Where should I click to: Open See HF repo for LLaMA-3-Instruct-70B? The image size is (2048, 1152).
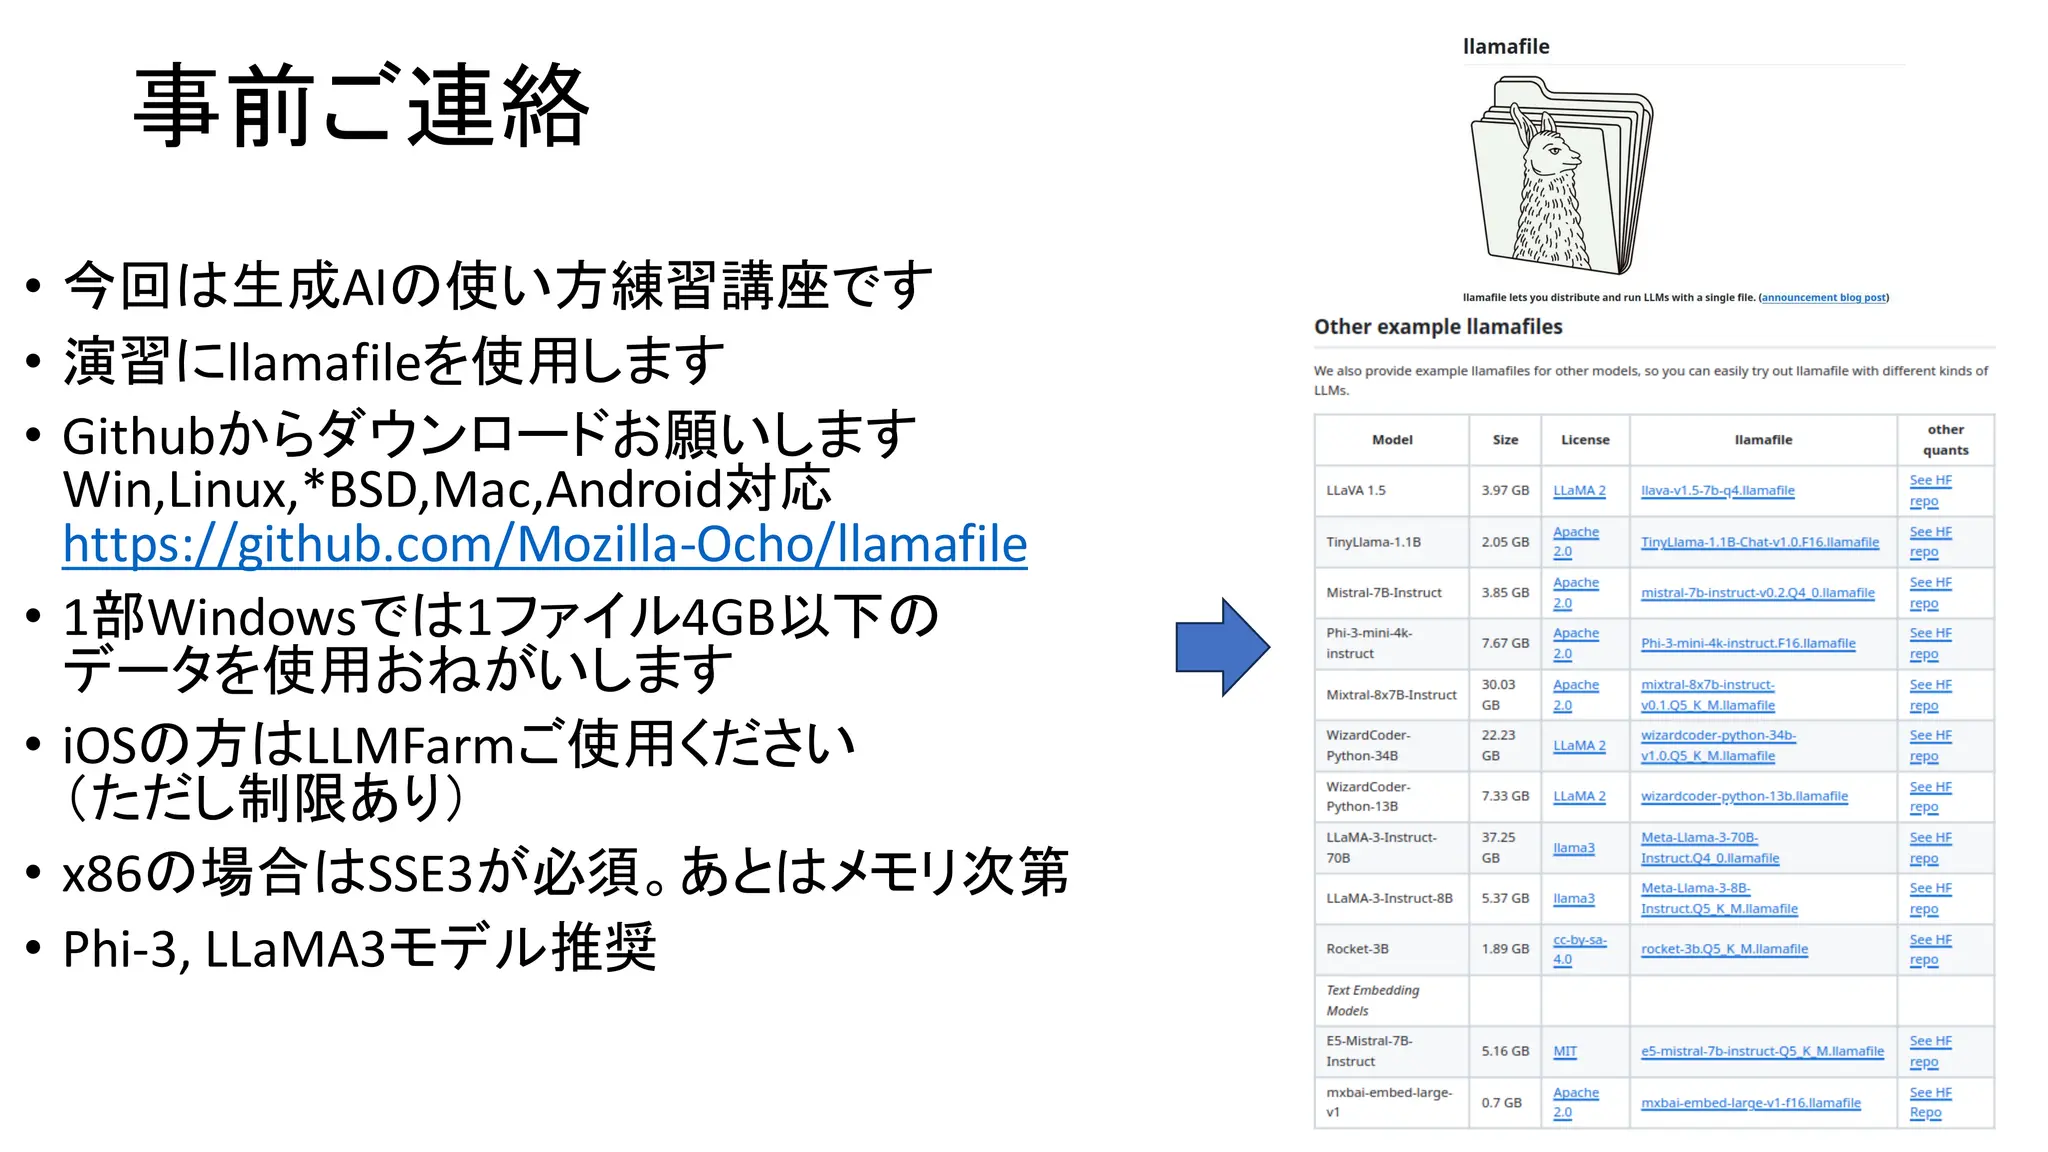(1930, 848)
